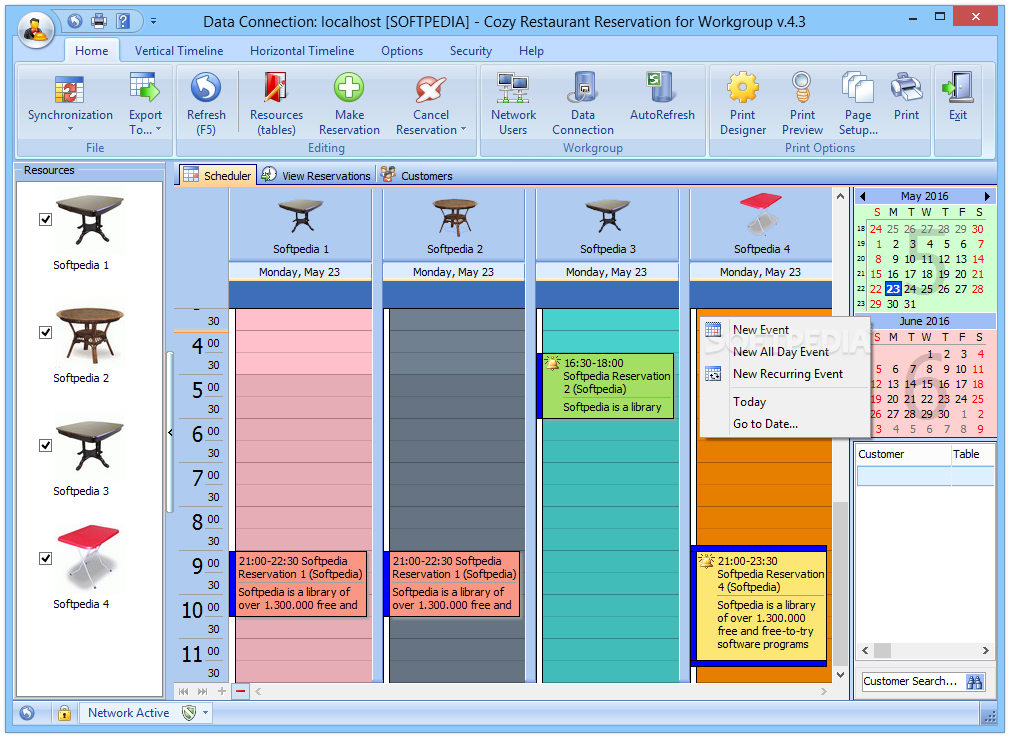
Task: Select the Softpedia 3 16:30-18:00 reservation
Action: tap(606, 386)
